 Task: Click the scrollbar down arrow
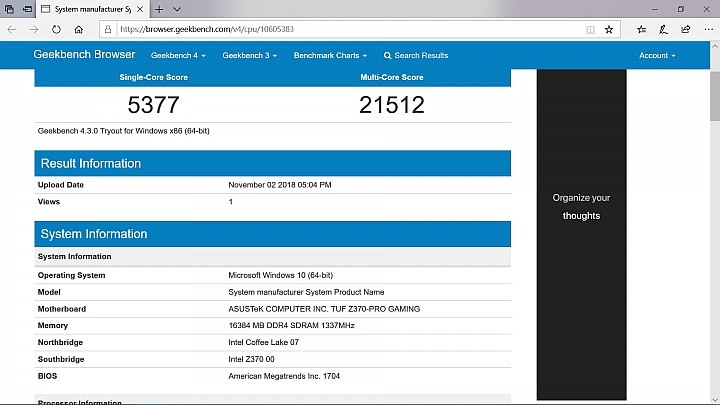pyautogui.click(x=715, y=400)
